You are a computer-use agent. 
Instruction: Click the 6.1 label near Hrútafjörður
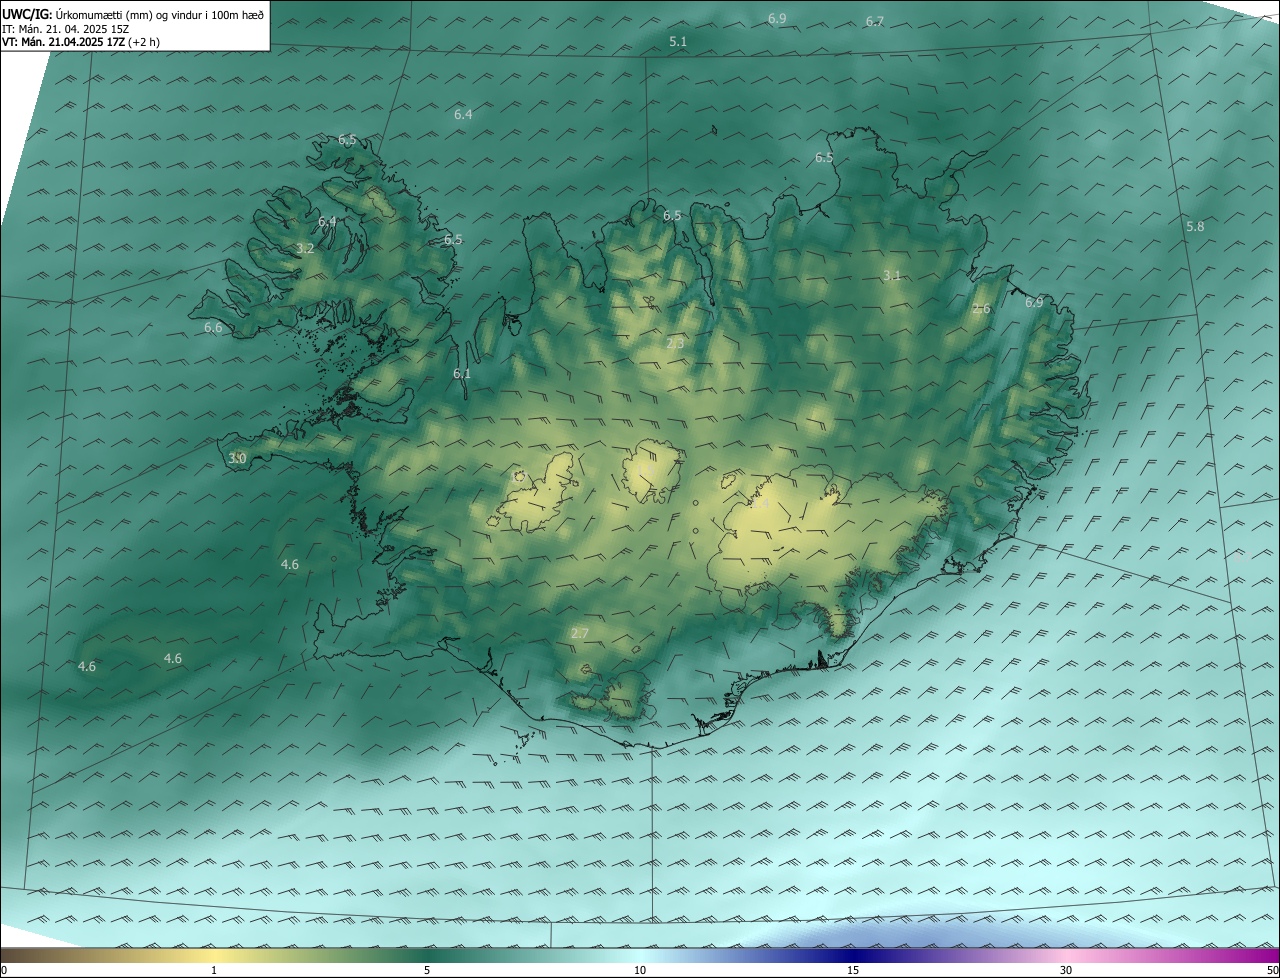point(462,373)
